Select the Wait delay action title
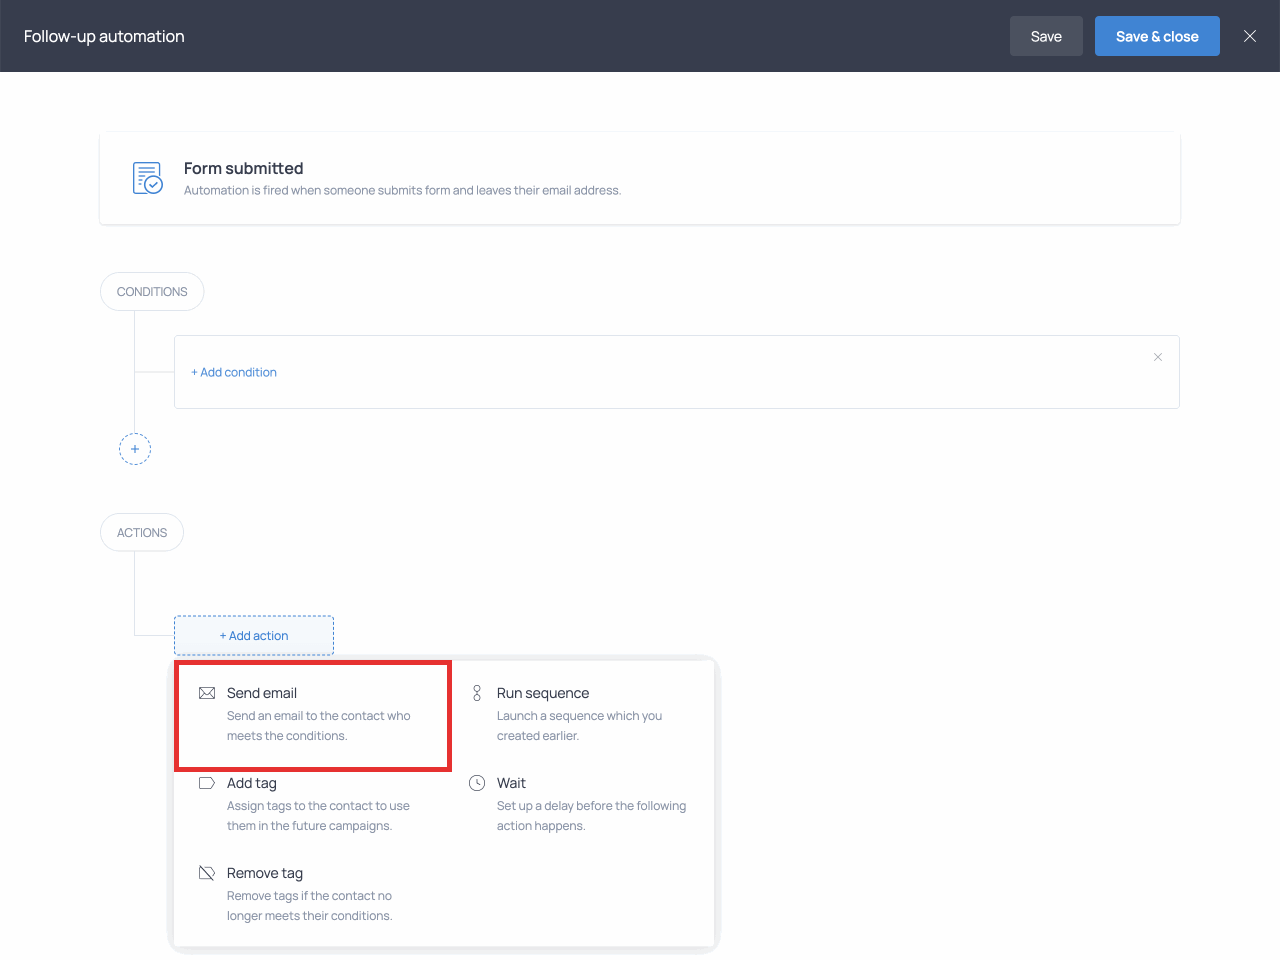Image resolution: width=1280 pixels, height=960 pixels. pyautogui.click(x=511, y=783)
